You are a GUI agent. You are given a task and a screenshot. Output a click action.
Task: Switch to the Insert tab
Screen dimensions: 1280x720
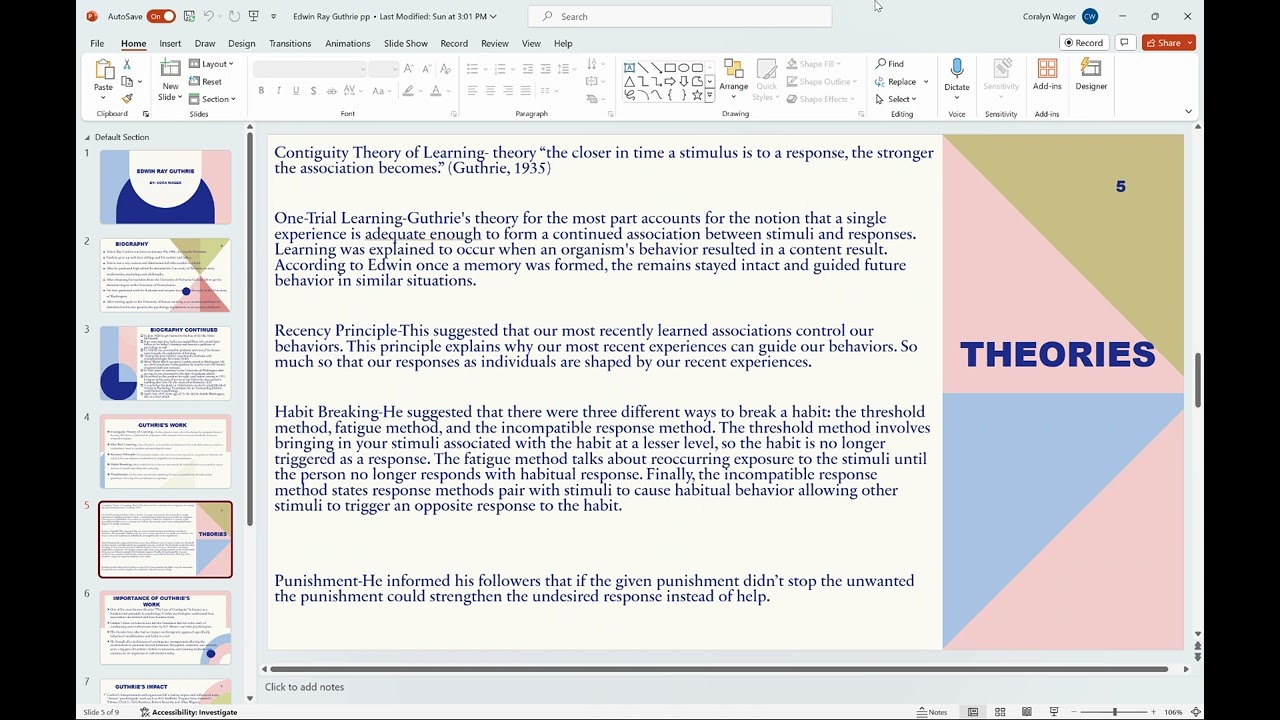pyautogui.click(x=170, y=44)
